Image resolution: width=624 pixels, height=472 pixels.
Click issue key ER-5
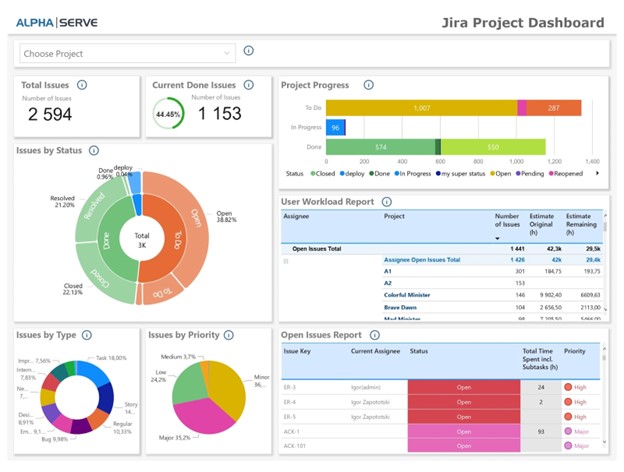tap(289, 417)
